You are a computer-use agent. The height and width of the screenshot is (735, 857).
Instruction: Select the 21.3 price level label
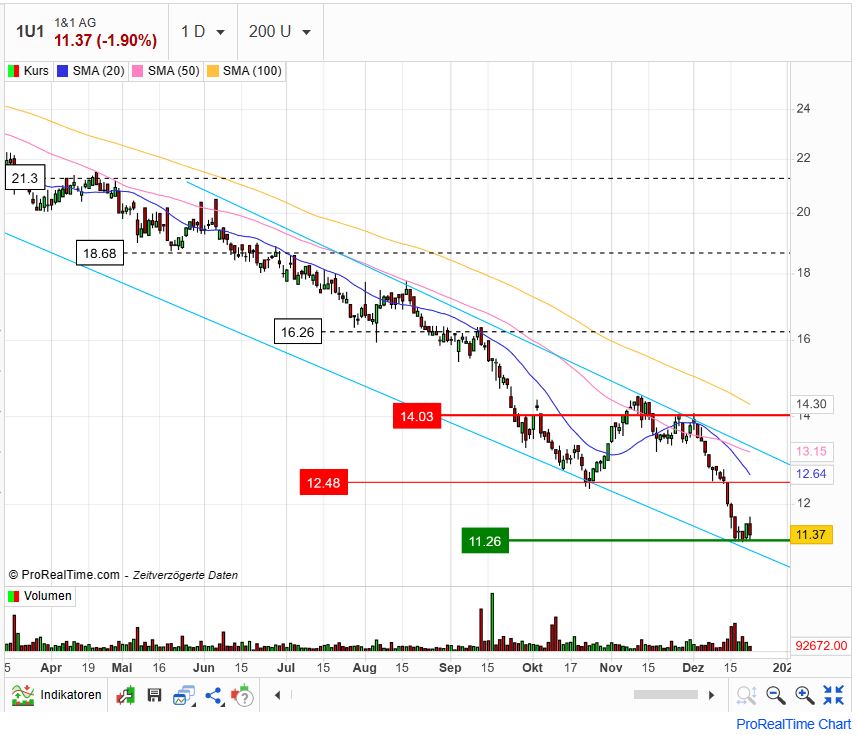click(x=25, y=178)
